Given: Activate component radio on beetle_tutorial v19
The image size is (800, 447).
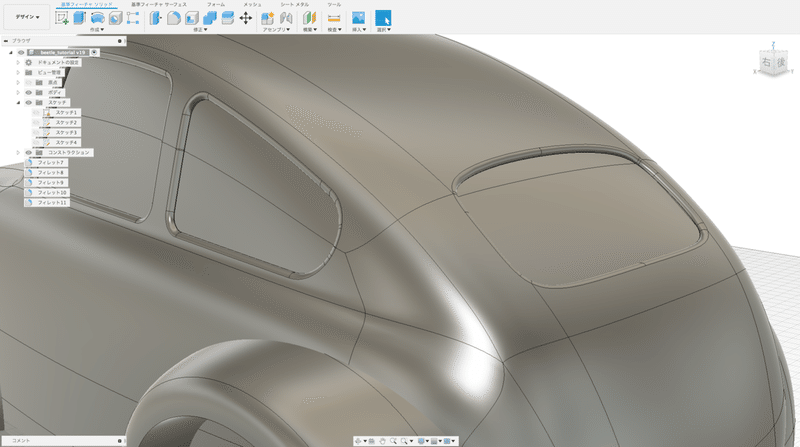Looking at the screenshot, I should 94,53.
